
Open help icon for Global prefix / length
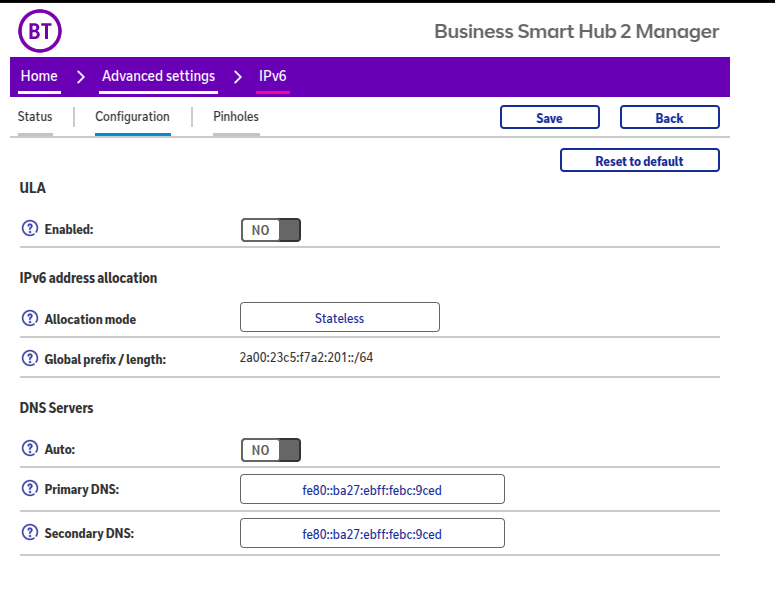point(30,358)
